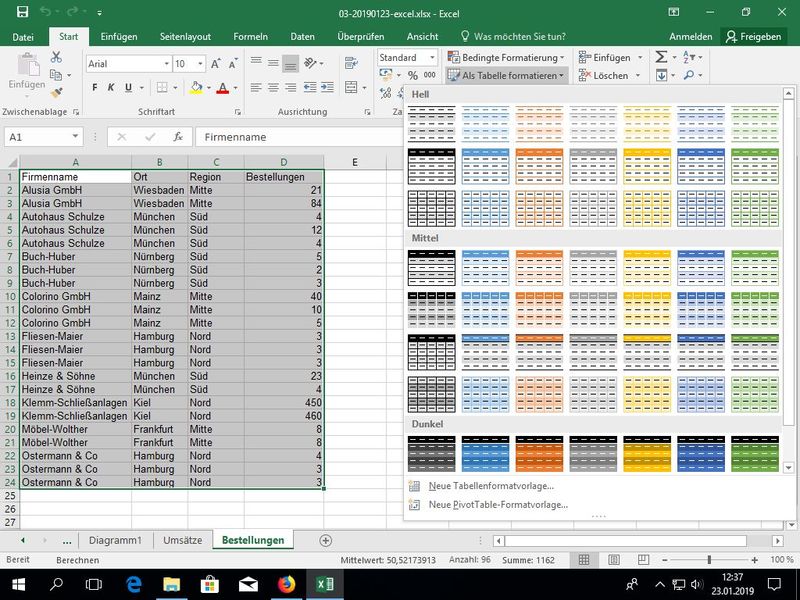Decrease indent icon
Image resolution: width=800 pixels, height=600 pixels.
[310, 88]
